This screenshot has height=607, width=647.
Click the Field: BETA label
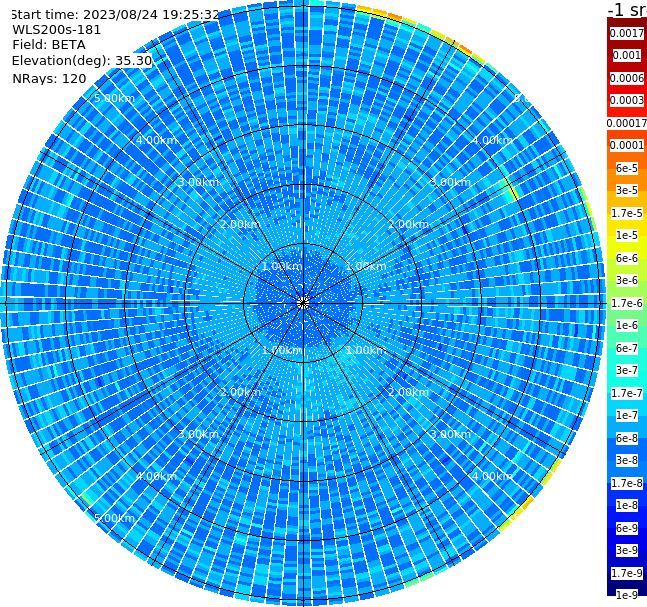tap(49, 45)
